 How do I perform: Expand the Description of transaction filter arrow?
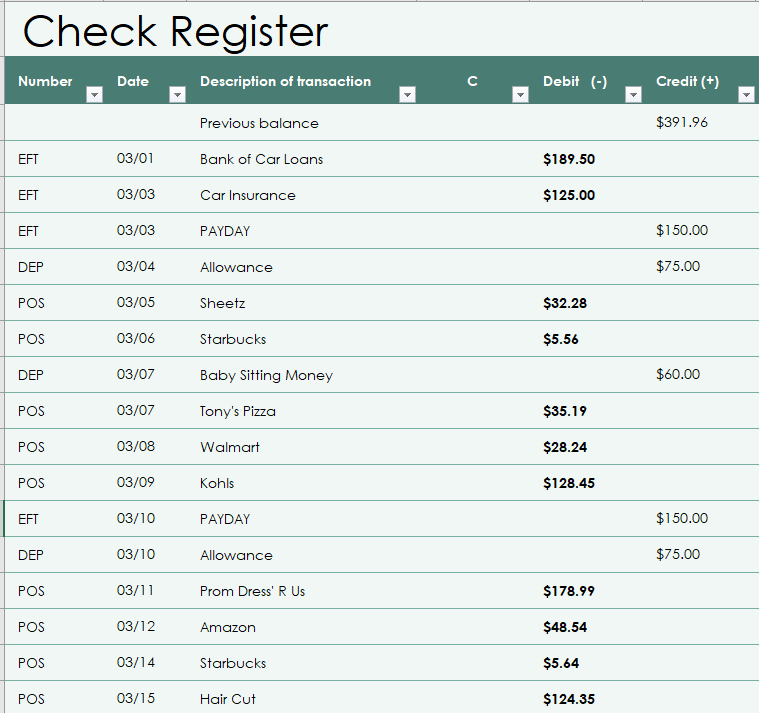point(408,94)
